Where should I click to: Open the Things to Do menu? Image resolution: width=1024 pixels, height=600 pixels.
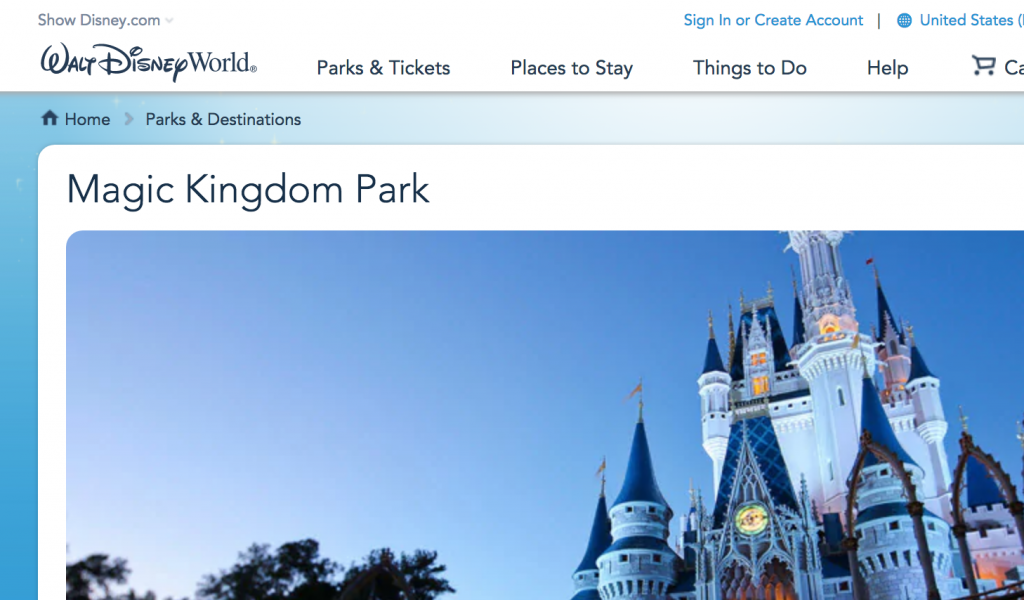[x=750, y=68]
